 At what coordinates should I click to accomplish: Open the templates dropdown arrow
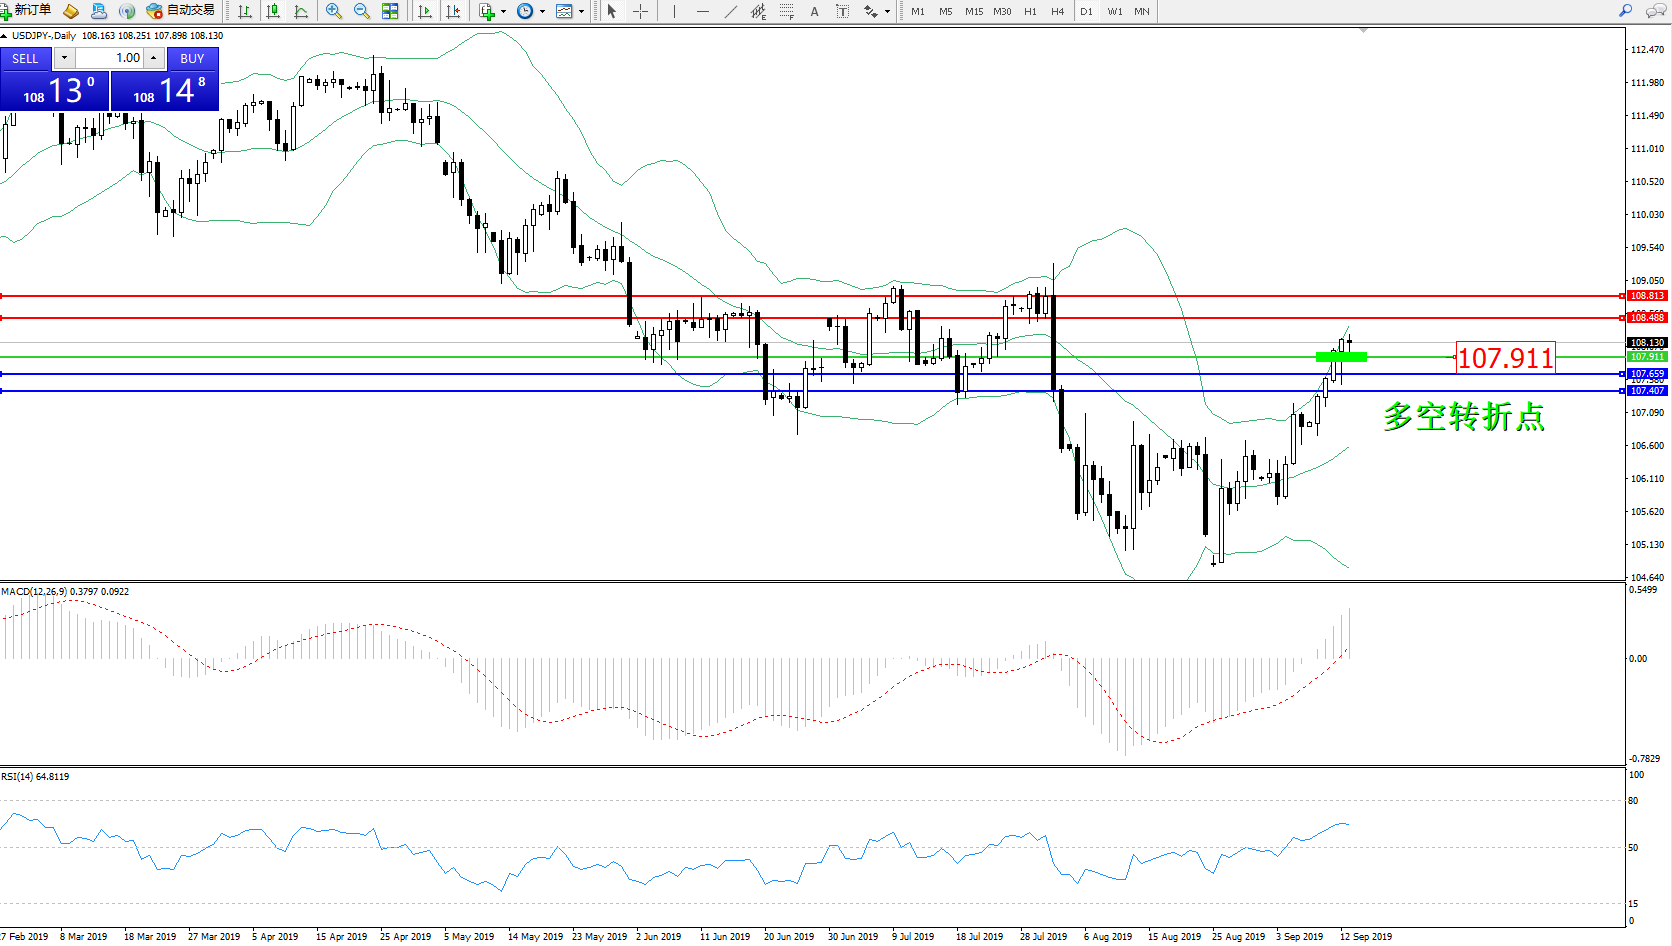(x=581, y=12)
